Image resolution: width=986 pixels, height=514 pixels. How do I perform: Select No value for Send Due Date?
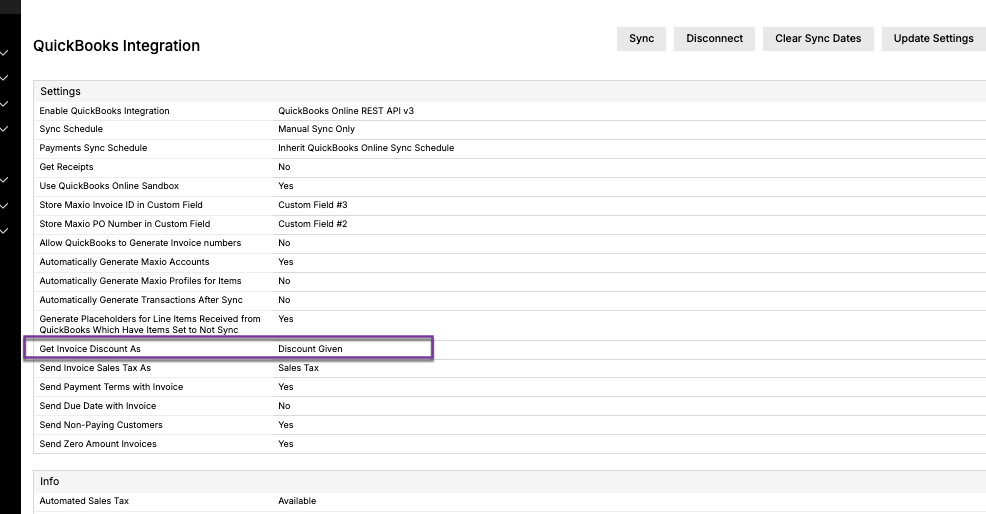284,406
